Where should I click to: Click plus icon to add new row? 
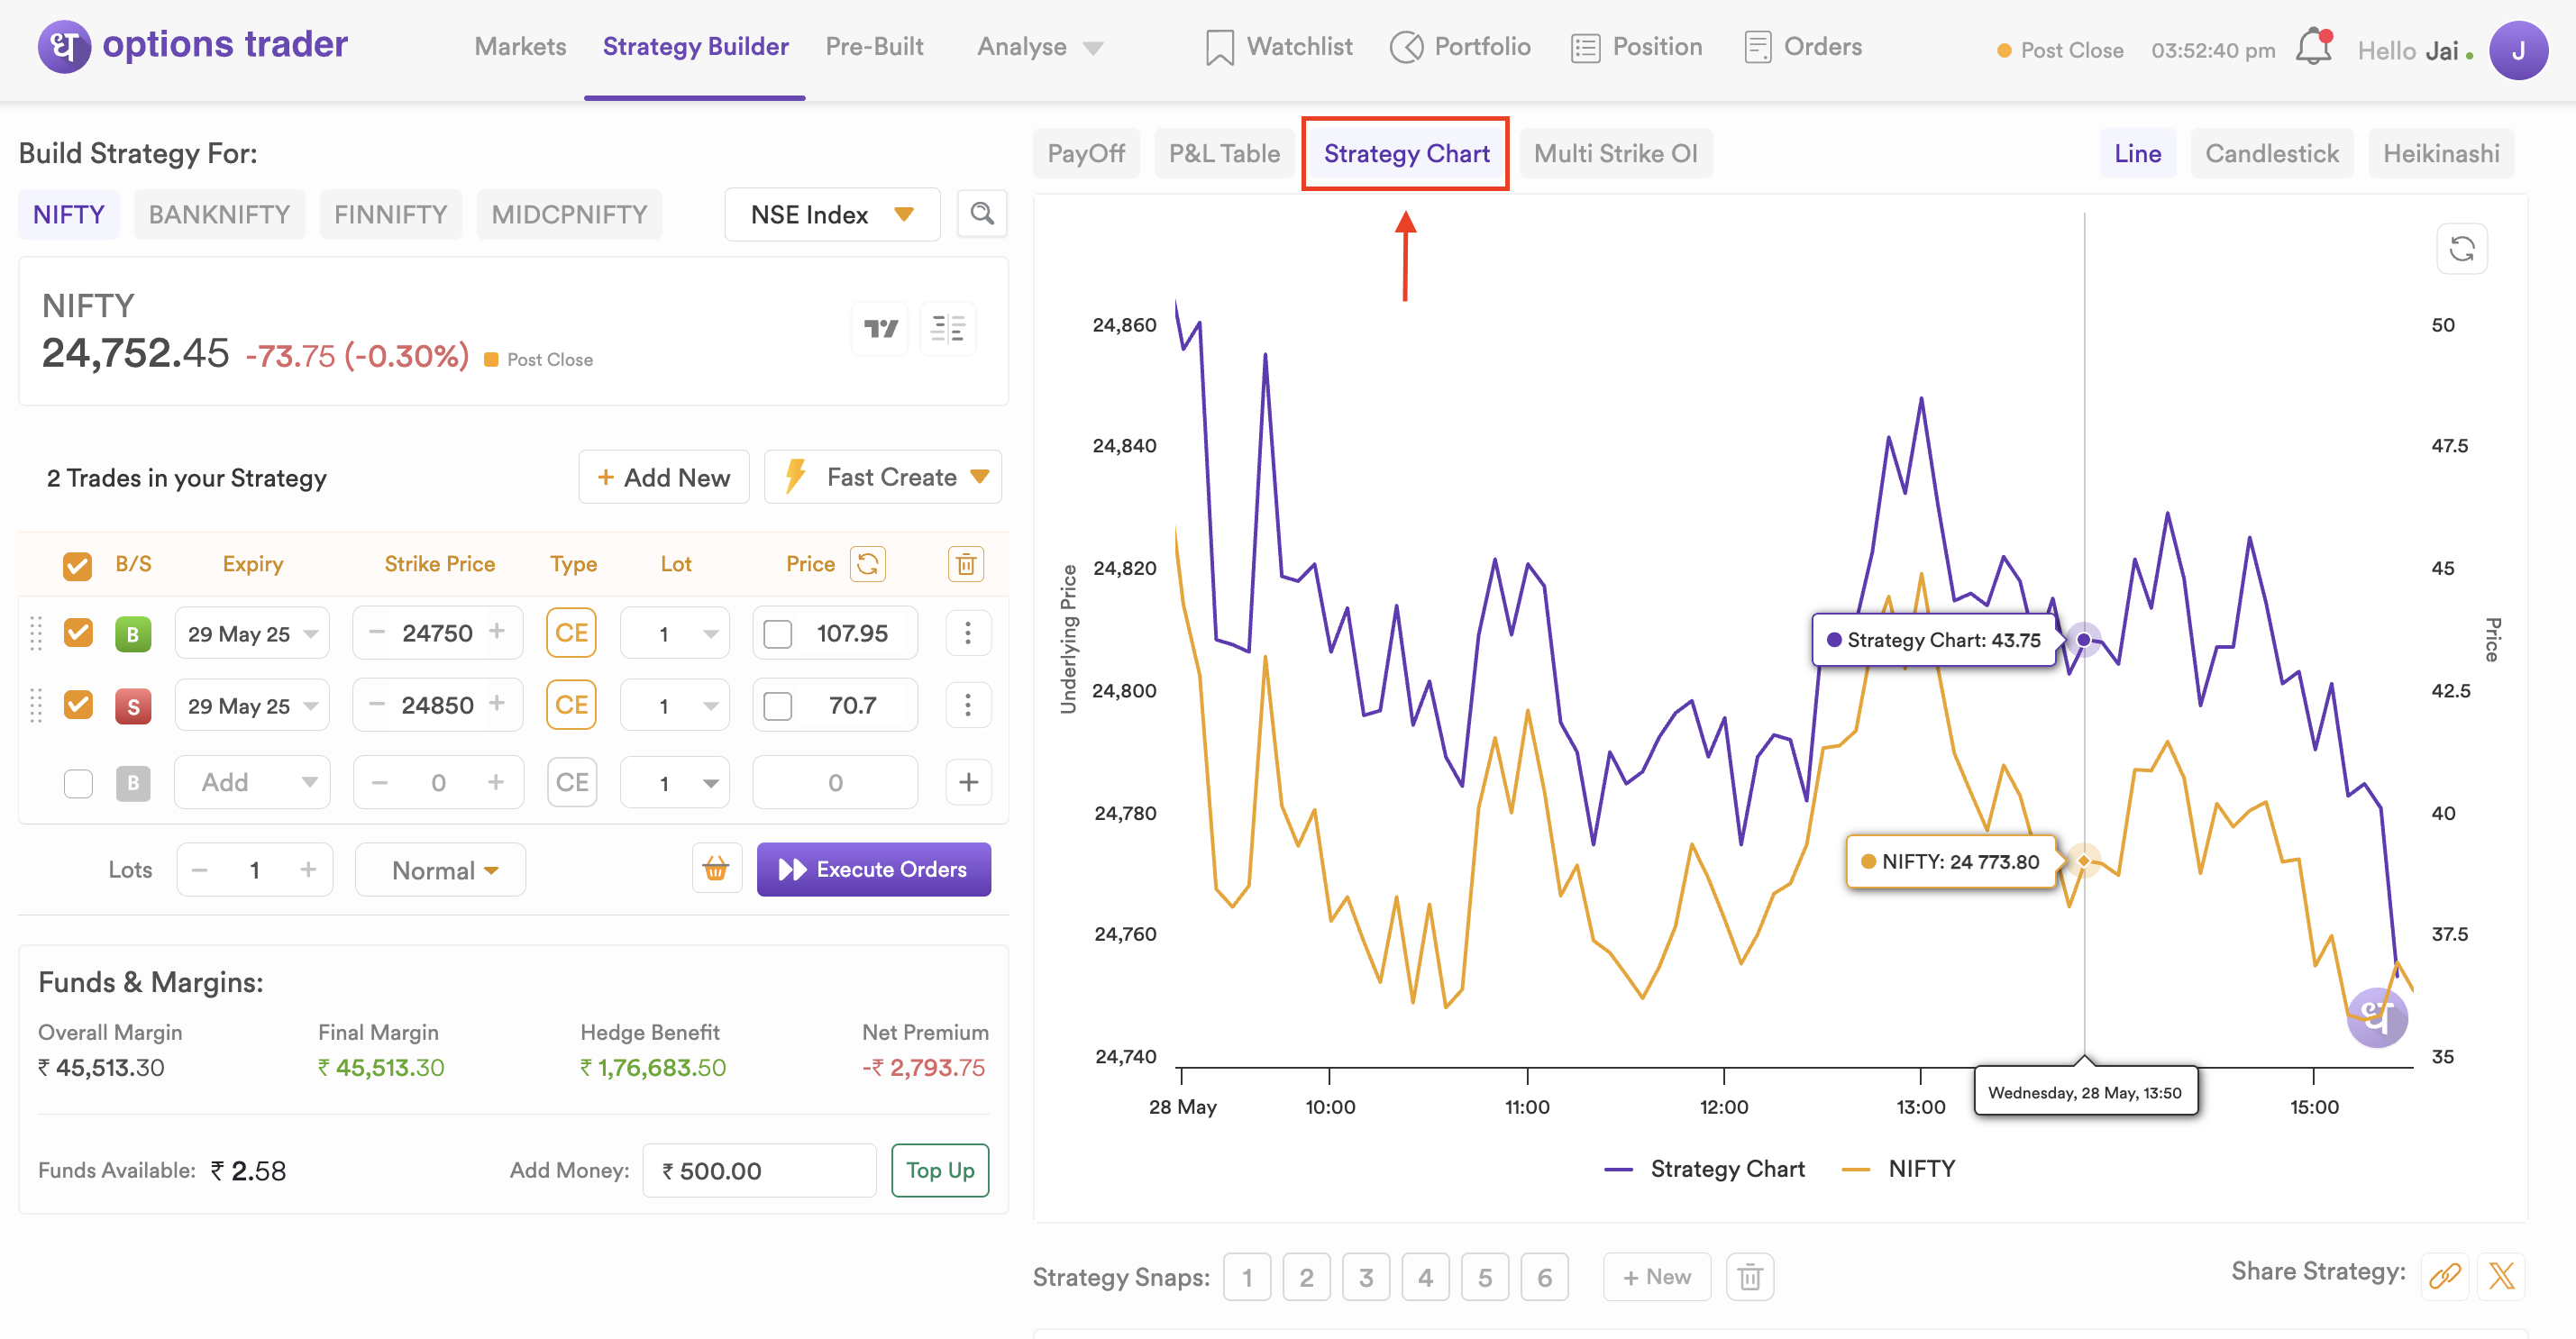968,782
